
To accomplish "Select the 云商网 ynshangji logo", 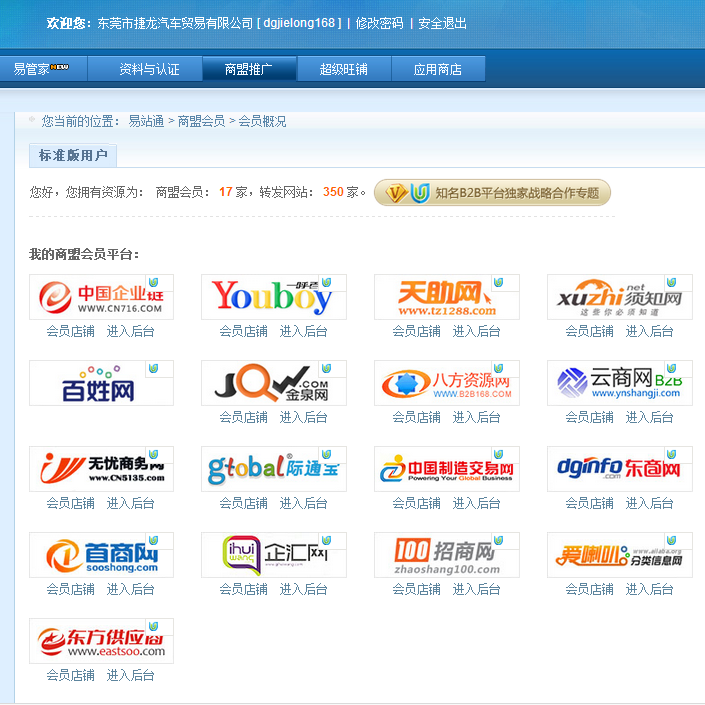I will pyautogui.click(x=619, y=383).
